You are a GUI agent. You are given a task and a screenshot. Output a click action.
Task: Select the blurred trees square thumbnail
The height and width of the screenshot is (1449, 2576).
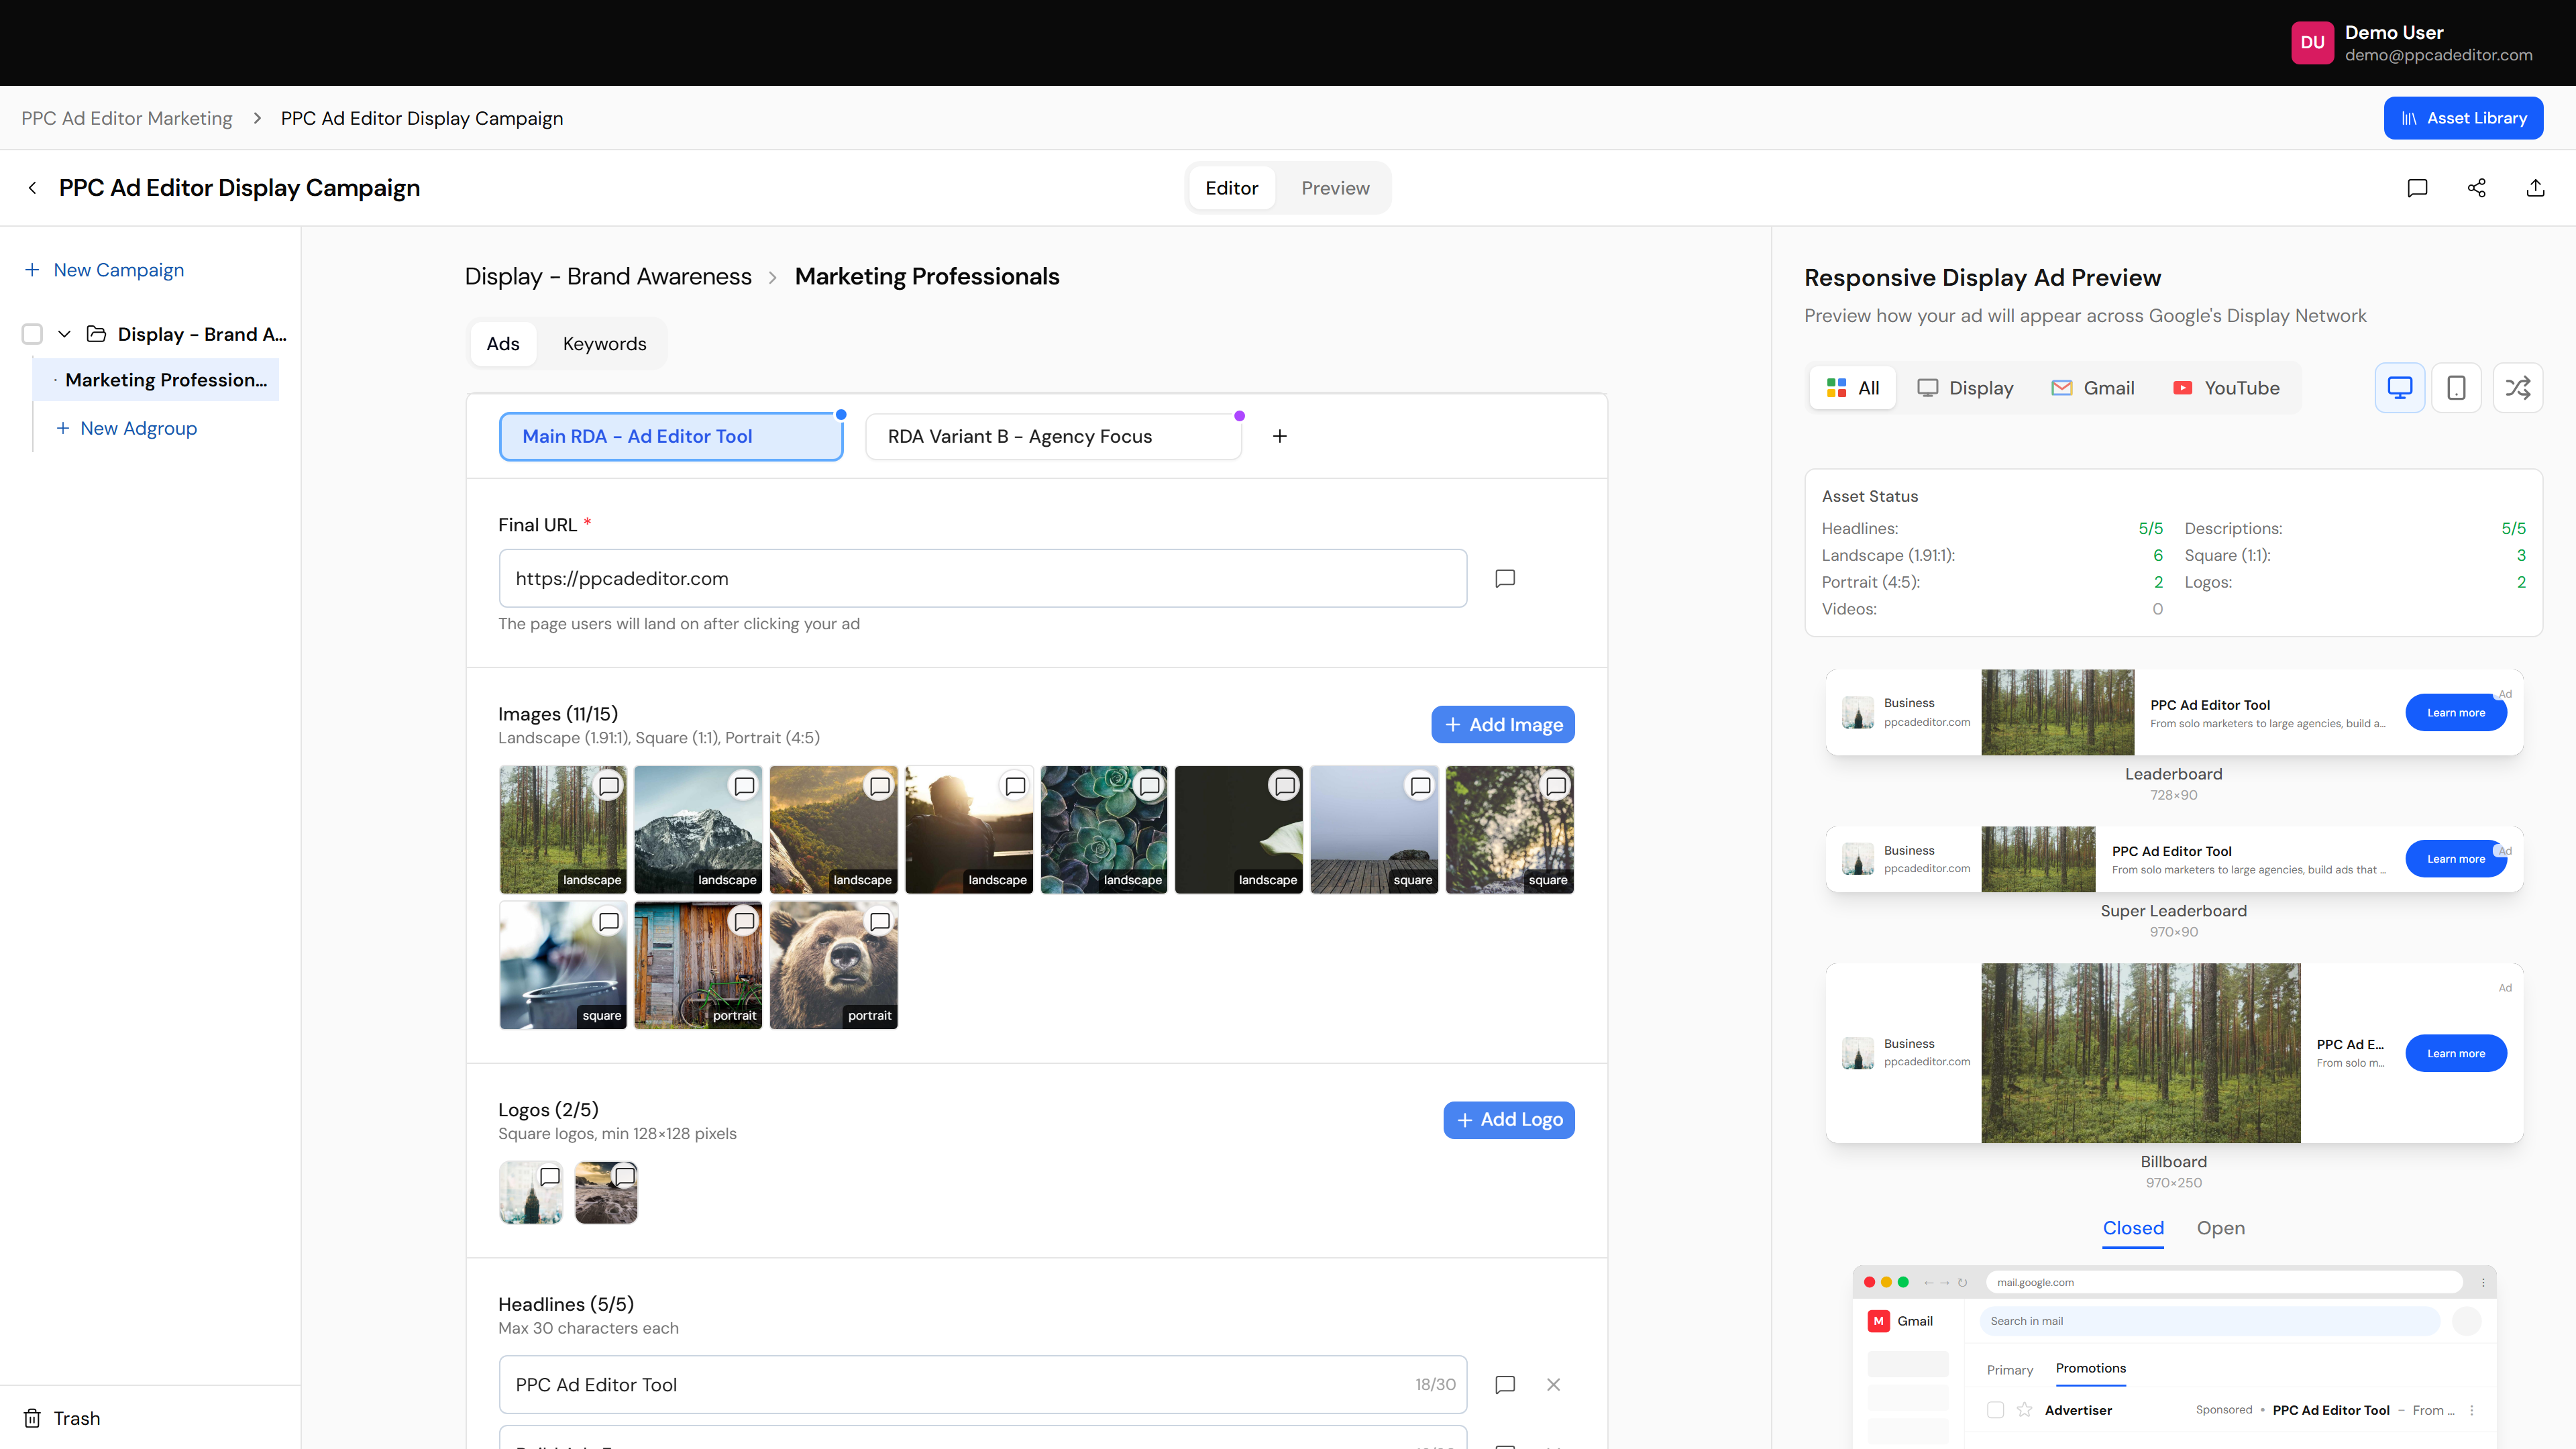tap(1509, 830)
